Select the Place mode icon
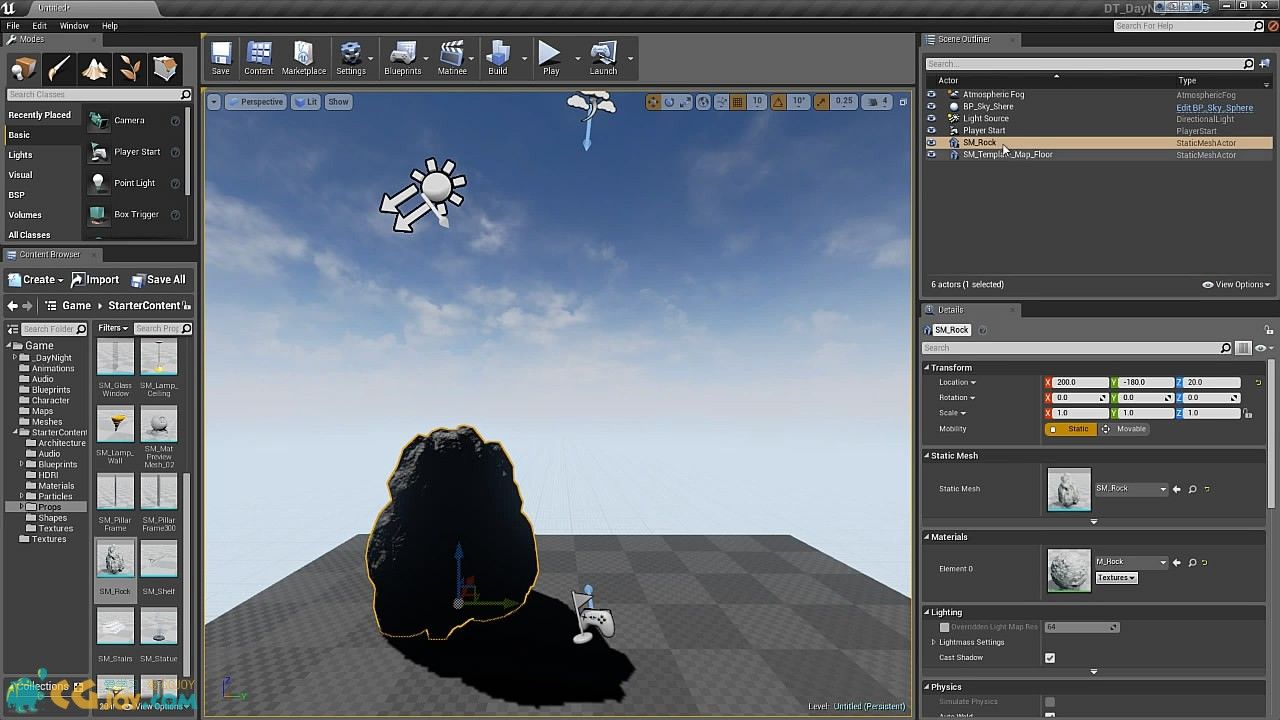The width and height of the screenshot is (1280, 720). pos(24,68)
